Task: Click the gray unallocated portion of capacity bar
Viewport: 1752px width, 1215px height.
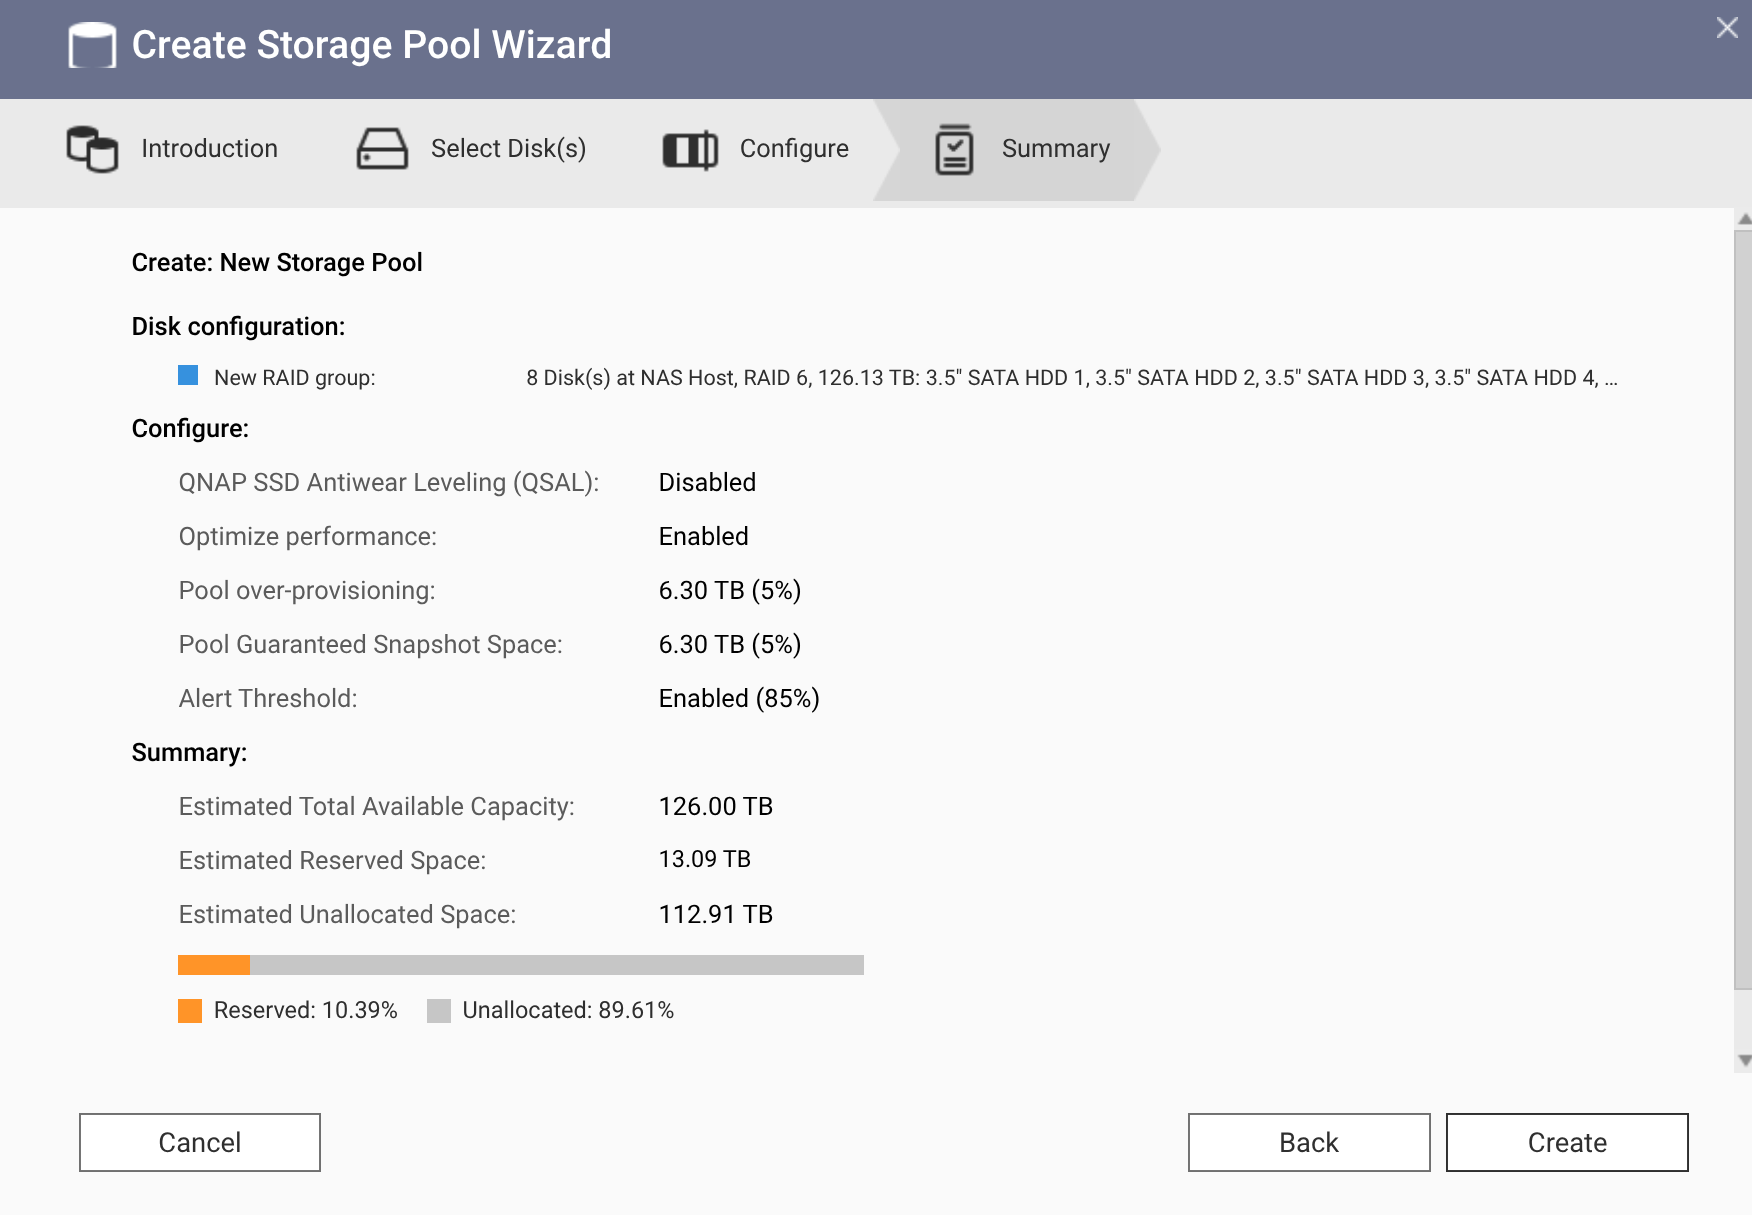Action: [557, 965]
